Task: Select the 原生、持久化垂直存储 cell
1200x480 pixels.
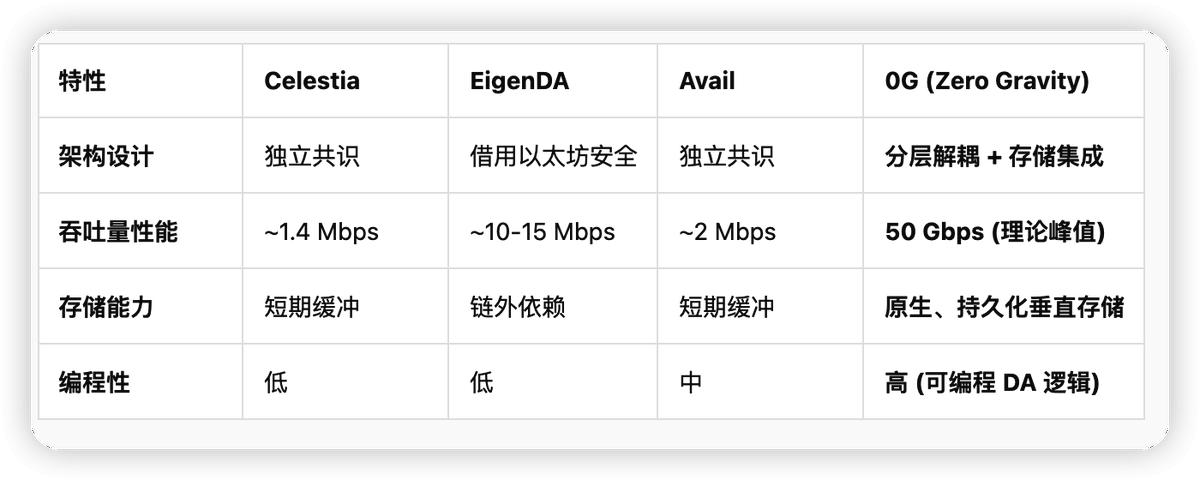Action: click(x=1004, y=307)
